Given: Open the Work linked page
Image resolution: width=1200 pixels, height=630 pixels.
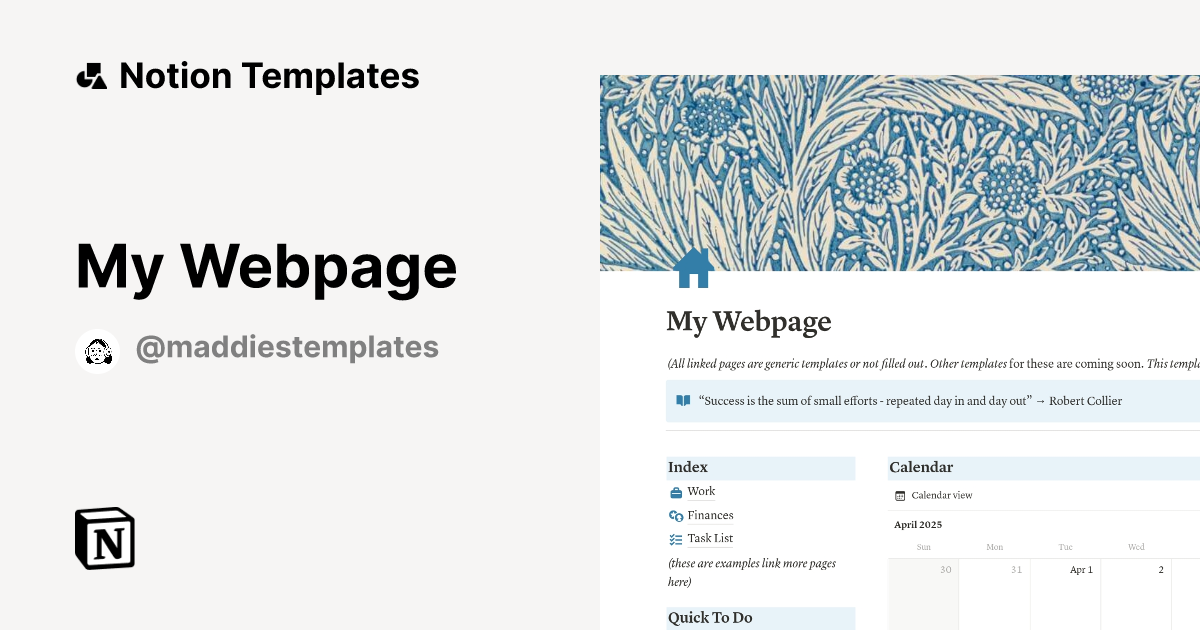Looking at the screenshot, I should pos(701,491).
